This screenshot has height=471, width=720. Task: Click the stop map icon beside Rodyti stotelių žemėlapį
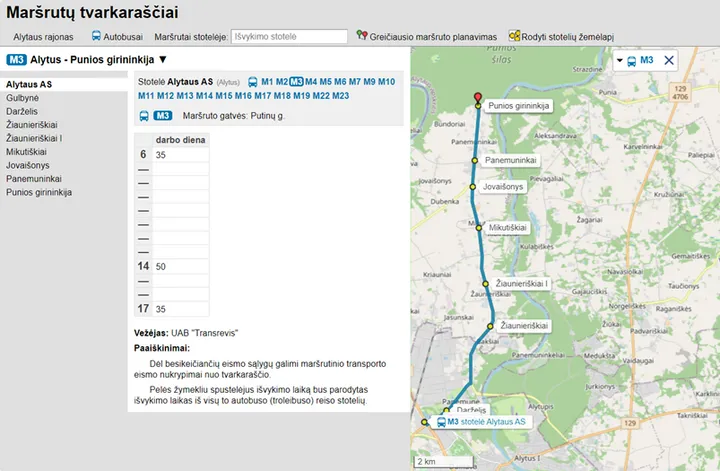514,35
